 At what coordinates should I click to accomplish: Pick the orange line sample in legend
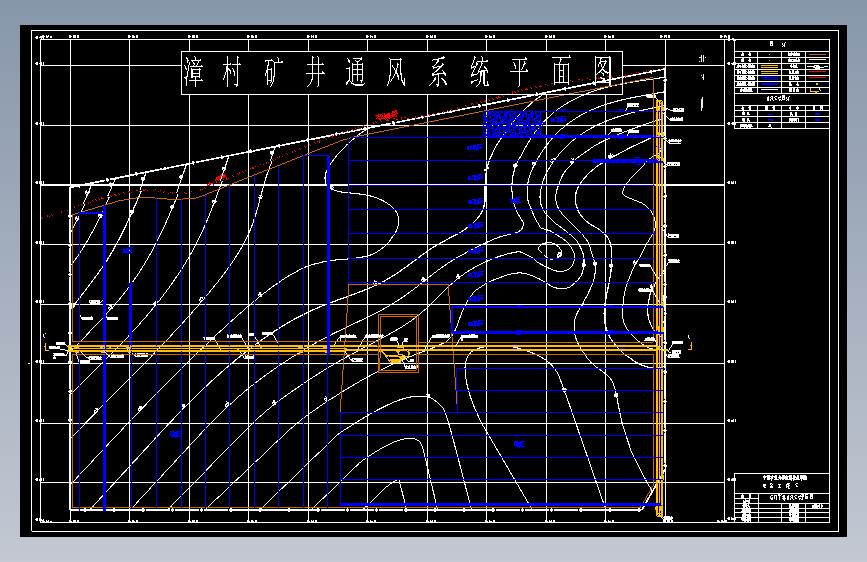[x=817, y=54]
